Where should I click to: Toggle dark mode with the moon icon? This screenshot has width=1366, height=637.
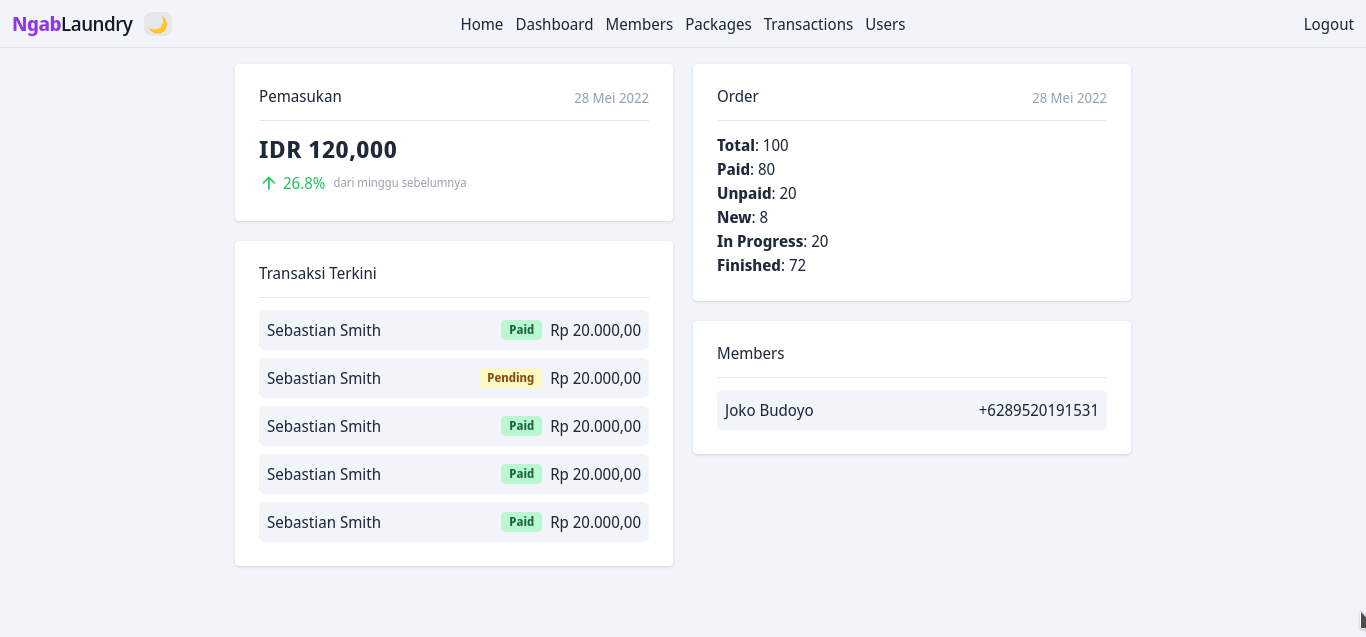(158, 23)
